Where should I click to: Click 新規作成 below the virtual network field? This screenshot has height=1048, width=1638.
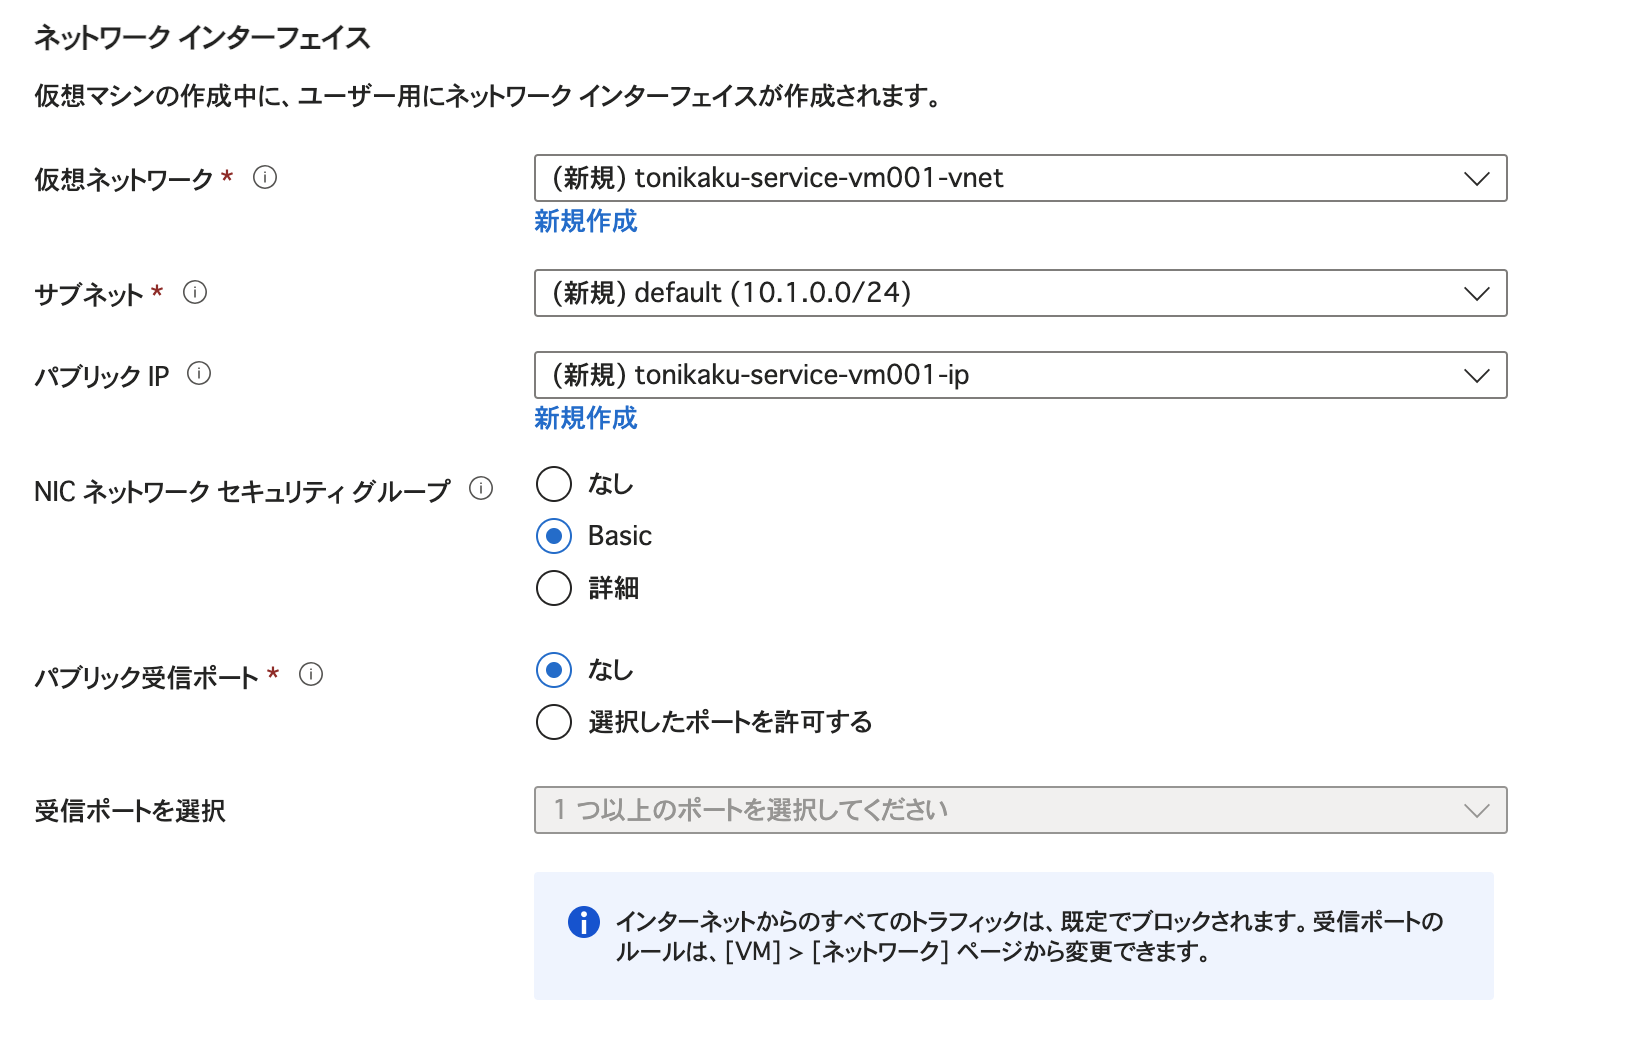point(585,222)
